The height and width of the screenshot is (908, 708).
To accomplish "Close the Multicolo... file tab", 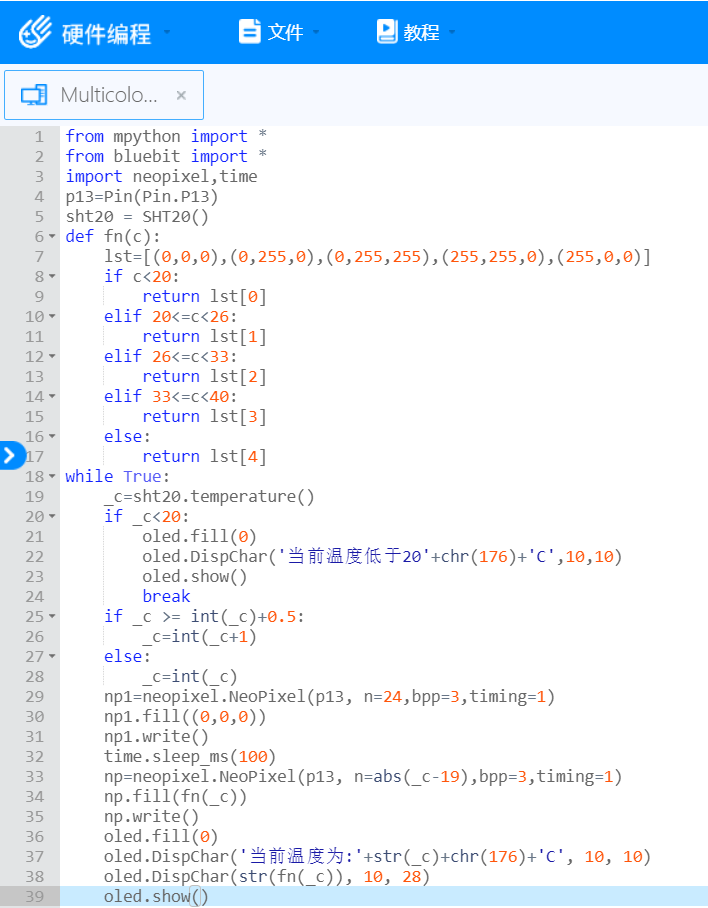I will click(x=181, y=95).
